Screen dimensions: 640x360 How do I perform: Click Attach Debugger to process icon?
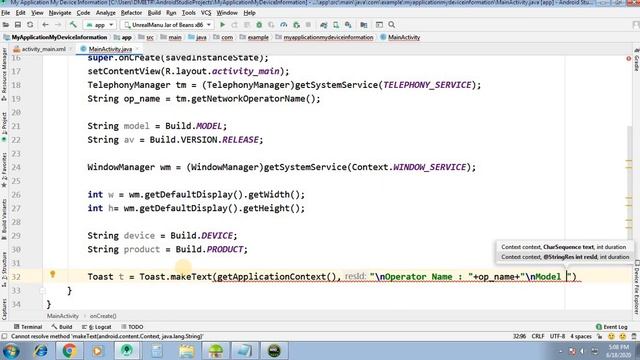[x=296, y=25]
